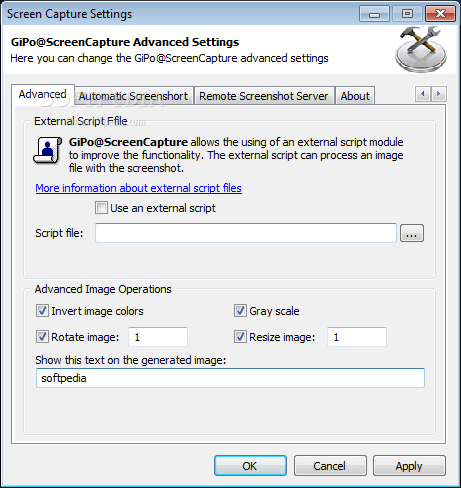Switch to Automatic Screenshort tab
The width and height of the screenshot is (461, 488).
[x=133, y=96]
